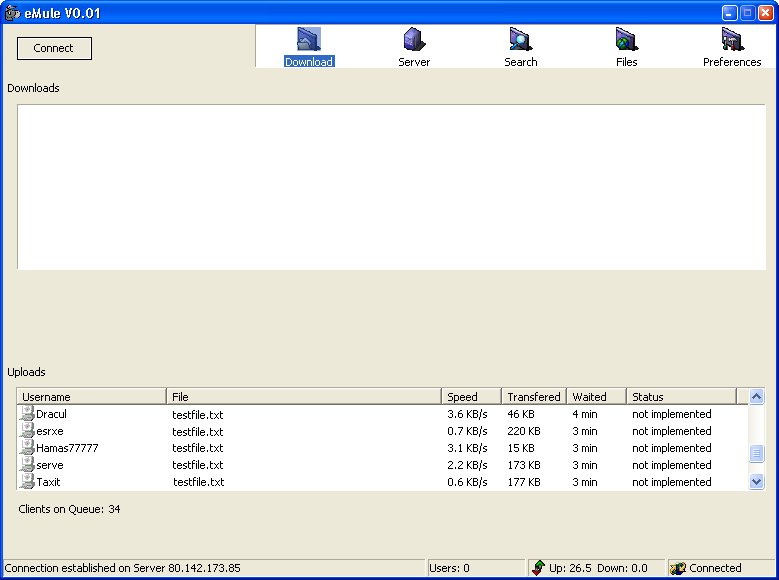This screenshot has width=779, height=580.
Task: Click the uploads list scroll-up arrow
Action: click(x=756, y=397)
